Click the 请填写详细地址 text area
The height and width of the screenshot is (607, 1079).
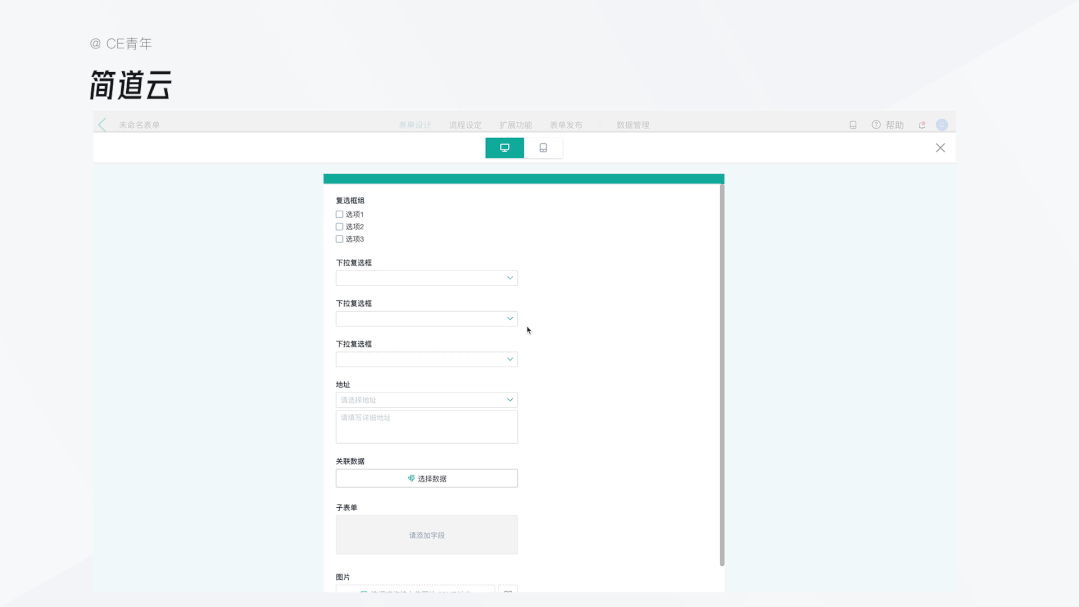click(x=427, y=427)
